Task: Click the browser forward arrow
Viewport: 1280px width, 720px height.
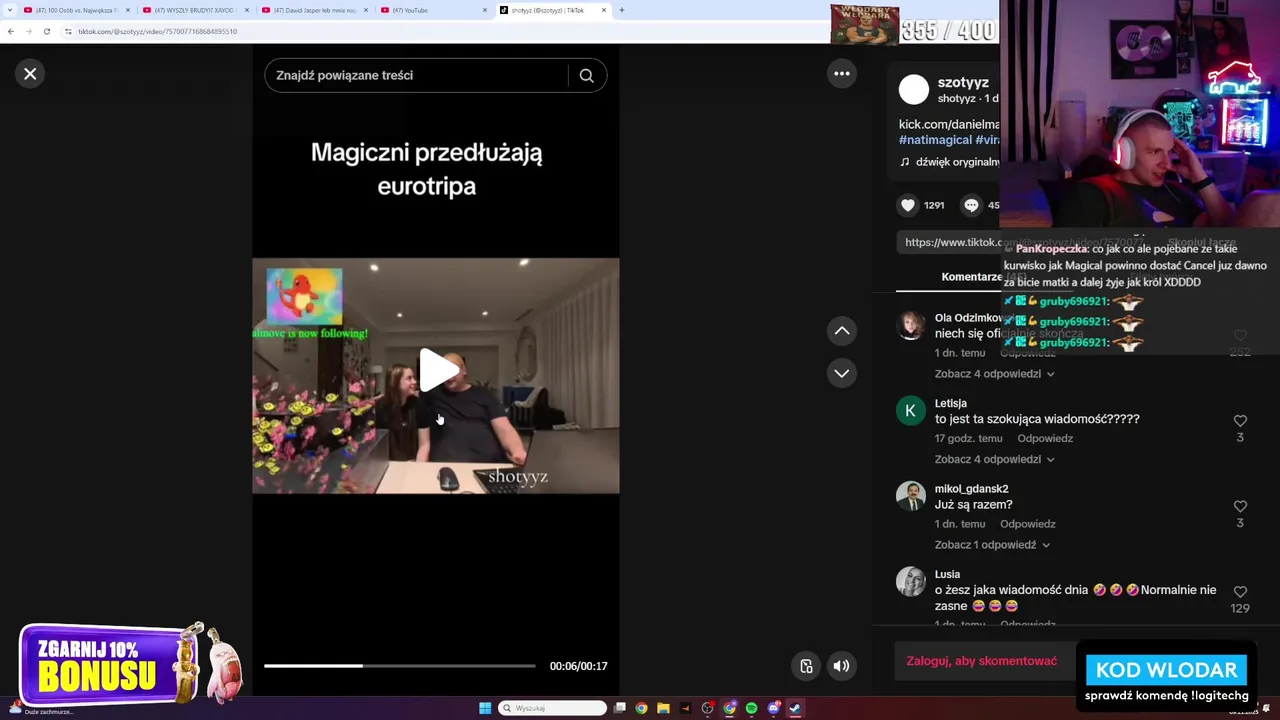Action: (x=28, y=31)
